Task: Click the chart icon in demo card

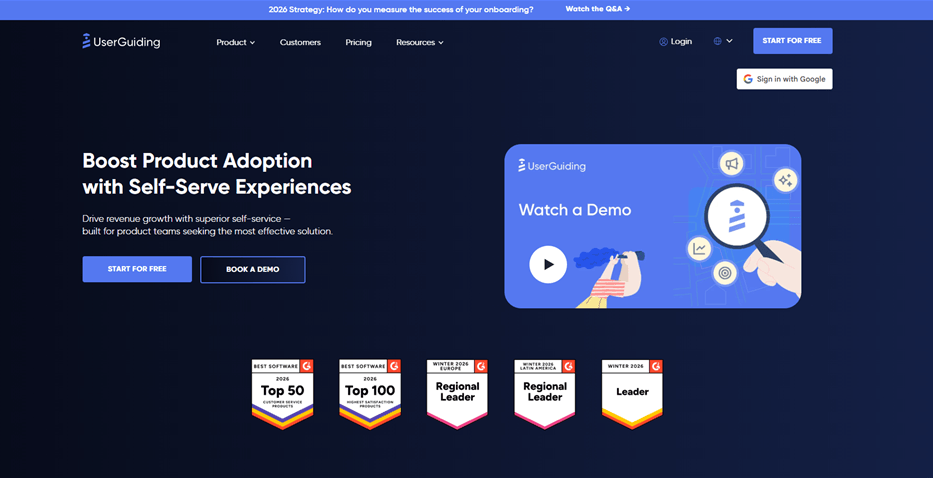Action: [x=699, y=249]
